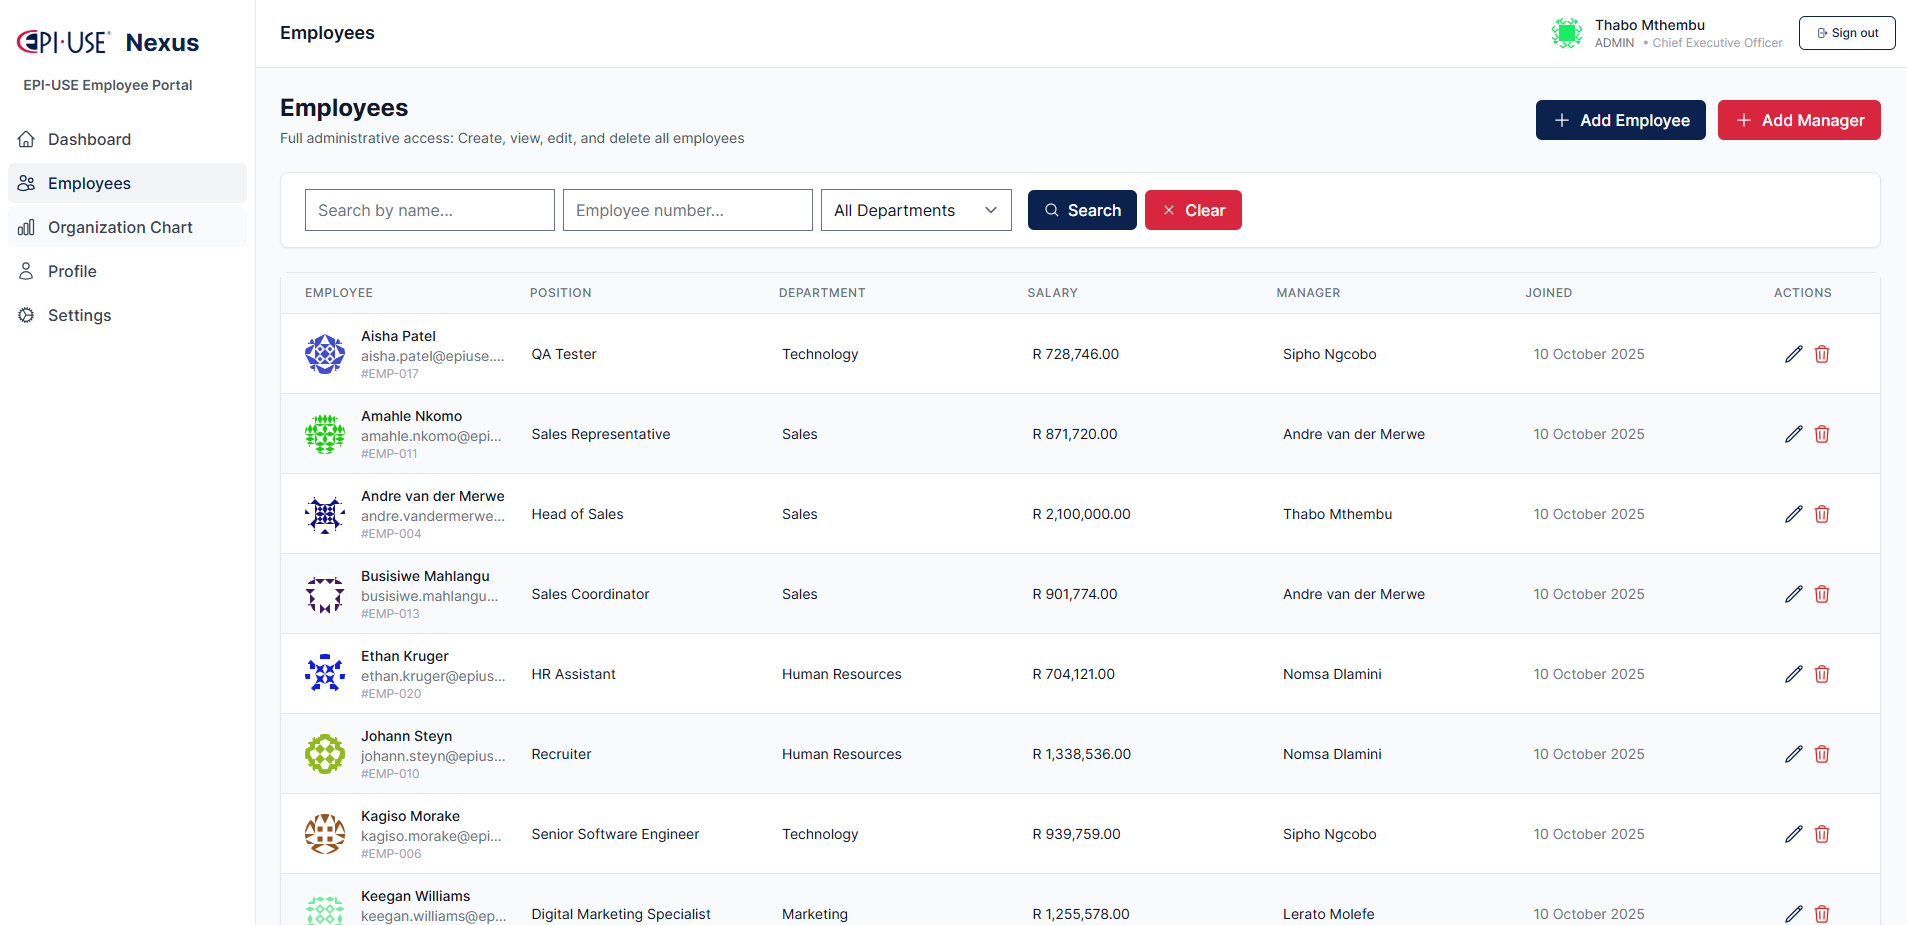Screen dimensions: 1907x925
Task: Click the Thabo Mthembu avatar in the header
Action: (1566, 33)
